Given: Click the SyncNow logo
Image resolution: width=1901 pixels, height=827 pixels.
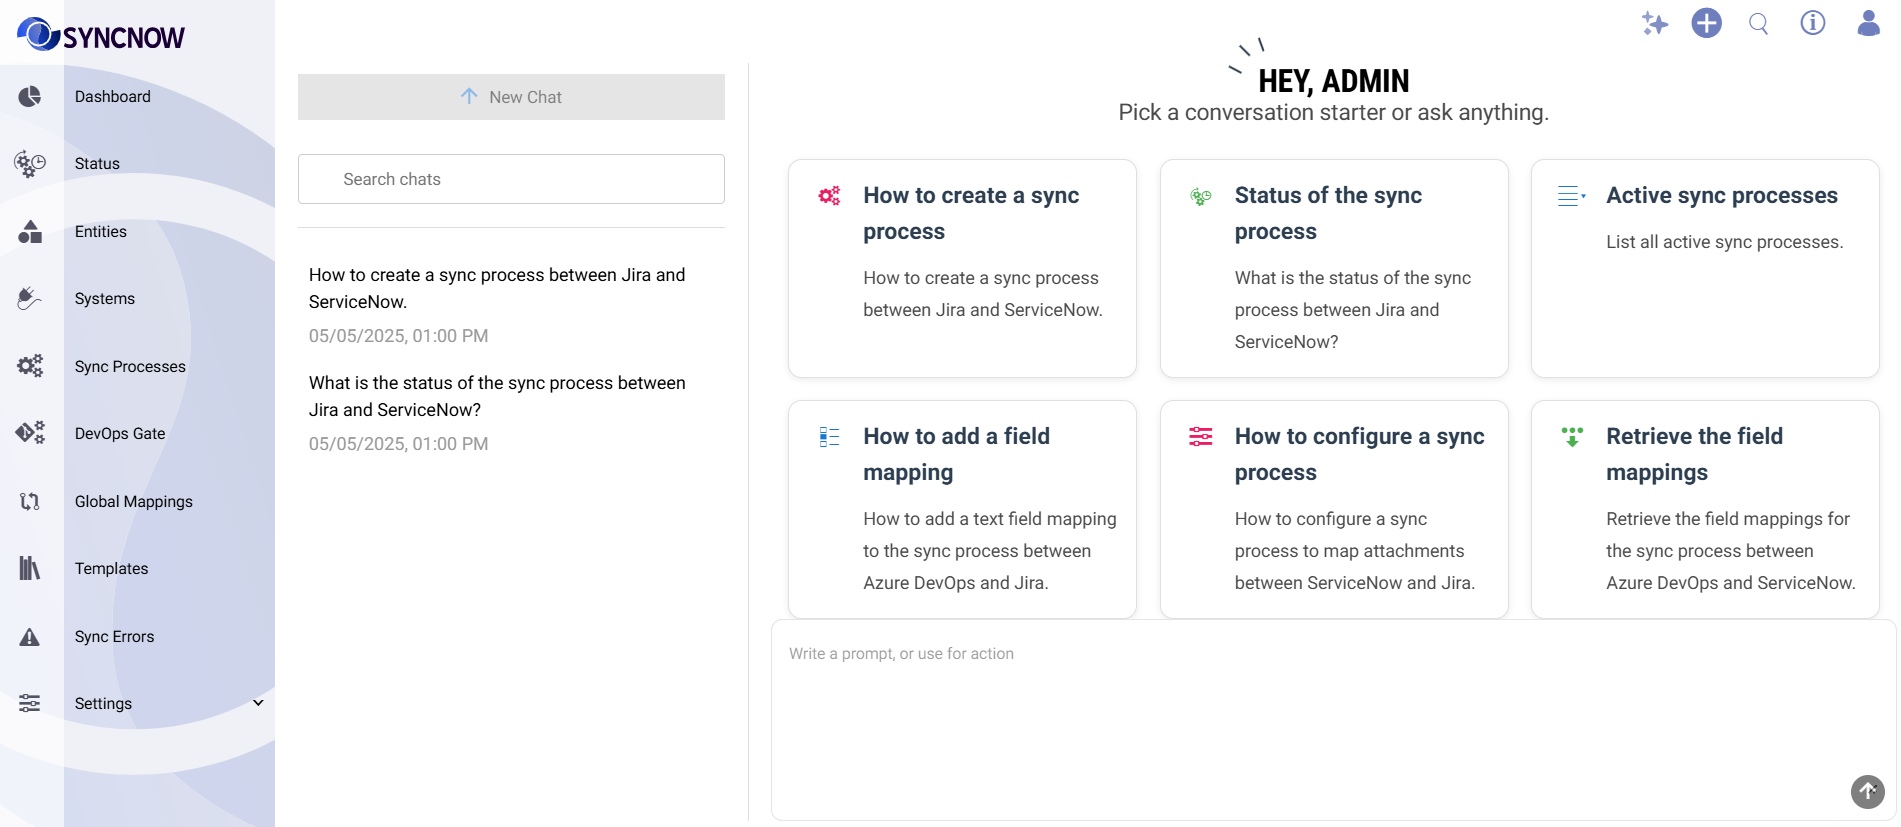Looking at the screenshot, I should tap(101, 35).
